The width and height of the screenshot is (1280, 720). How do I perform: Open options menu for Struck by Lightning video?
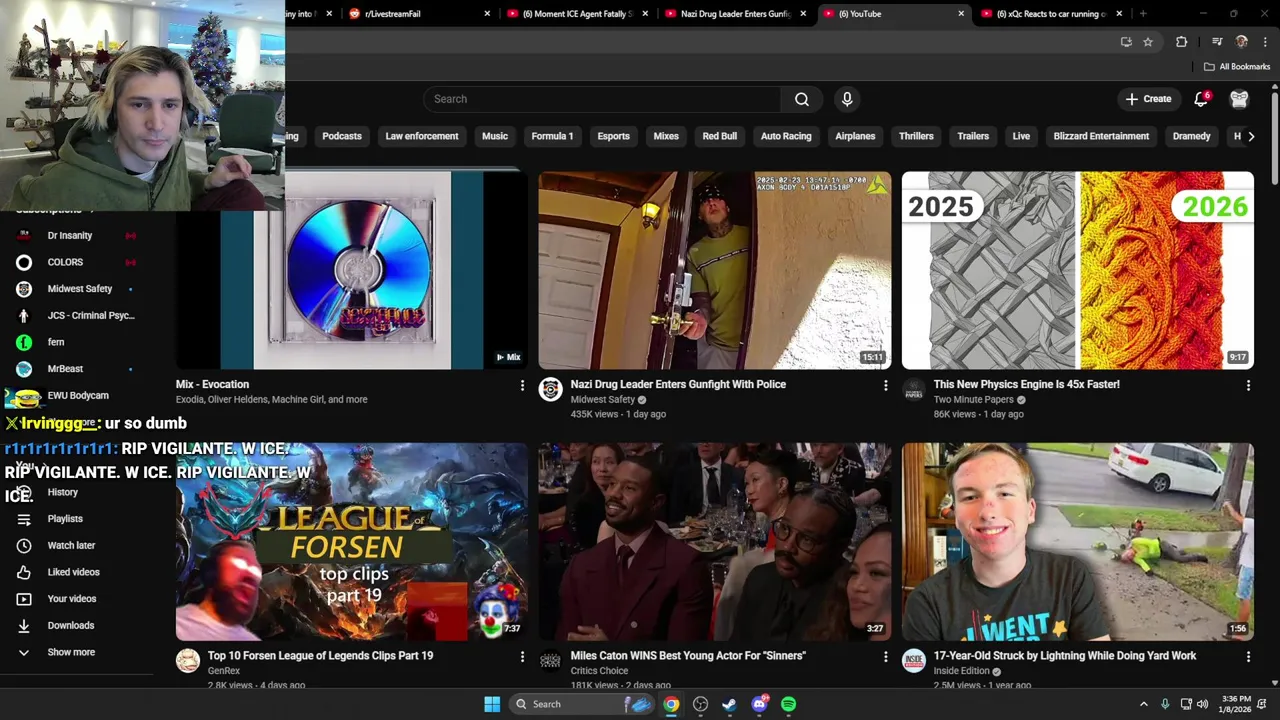[x=1248, y=657]
